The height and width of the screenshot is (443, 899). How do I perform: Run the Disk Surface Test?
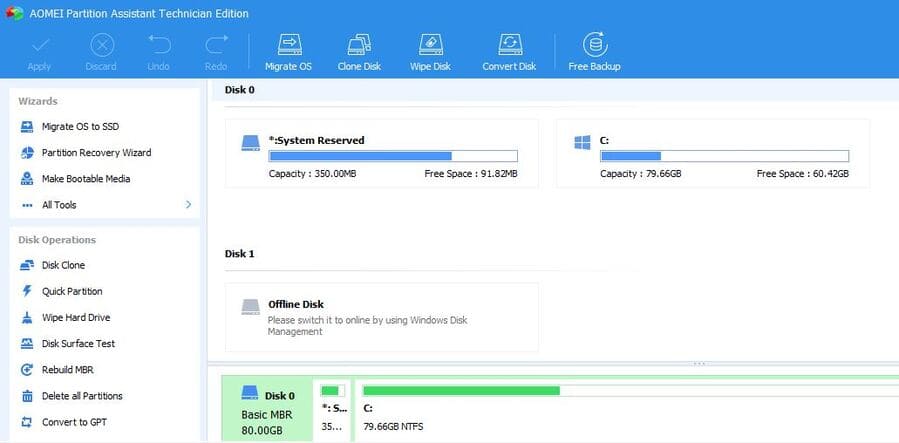coord(78,343)
